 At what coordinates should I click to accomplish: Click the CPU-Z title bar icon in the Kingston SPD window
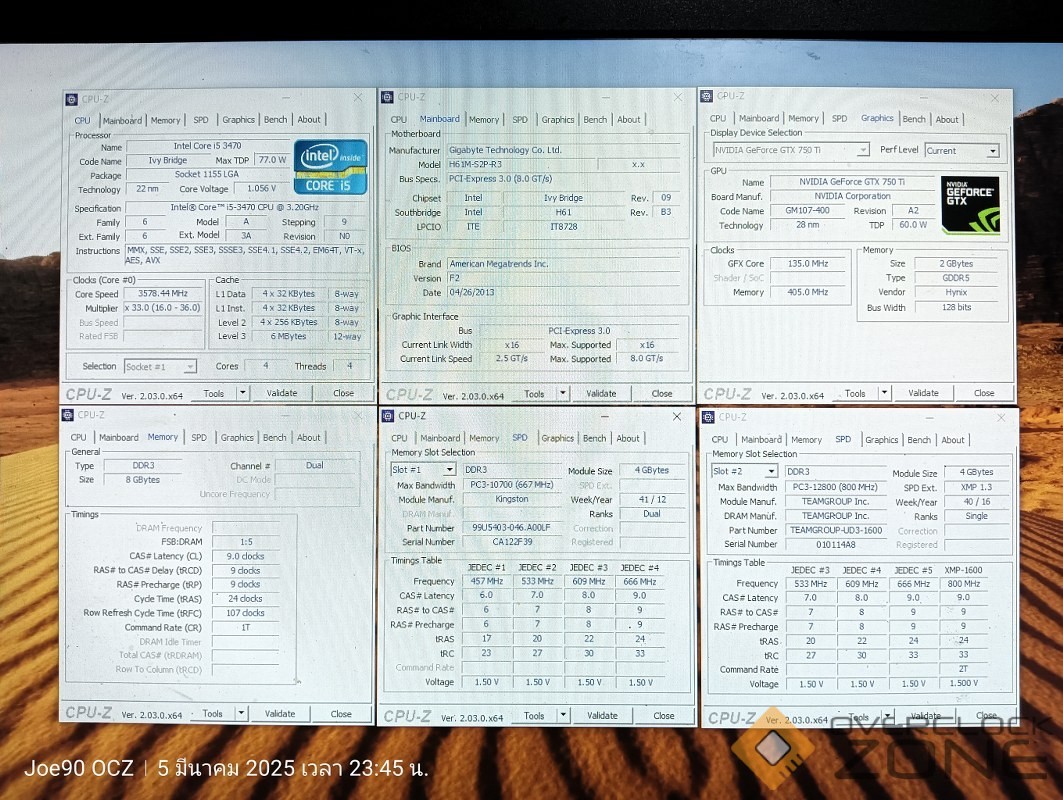388,416
